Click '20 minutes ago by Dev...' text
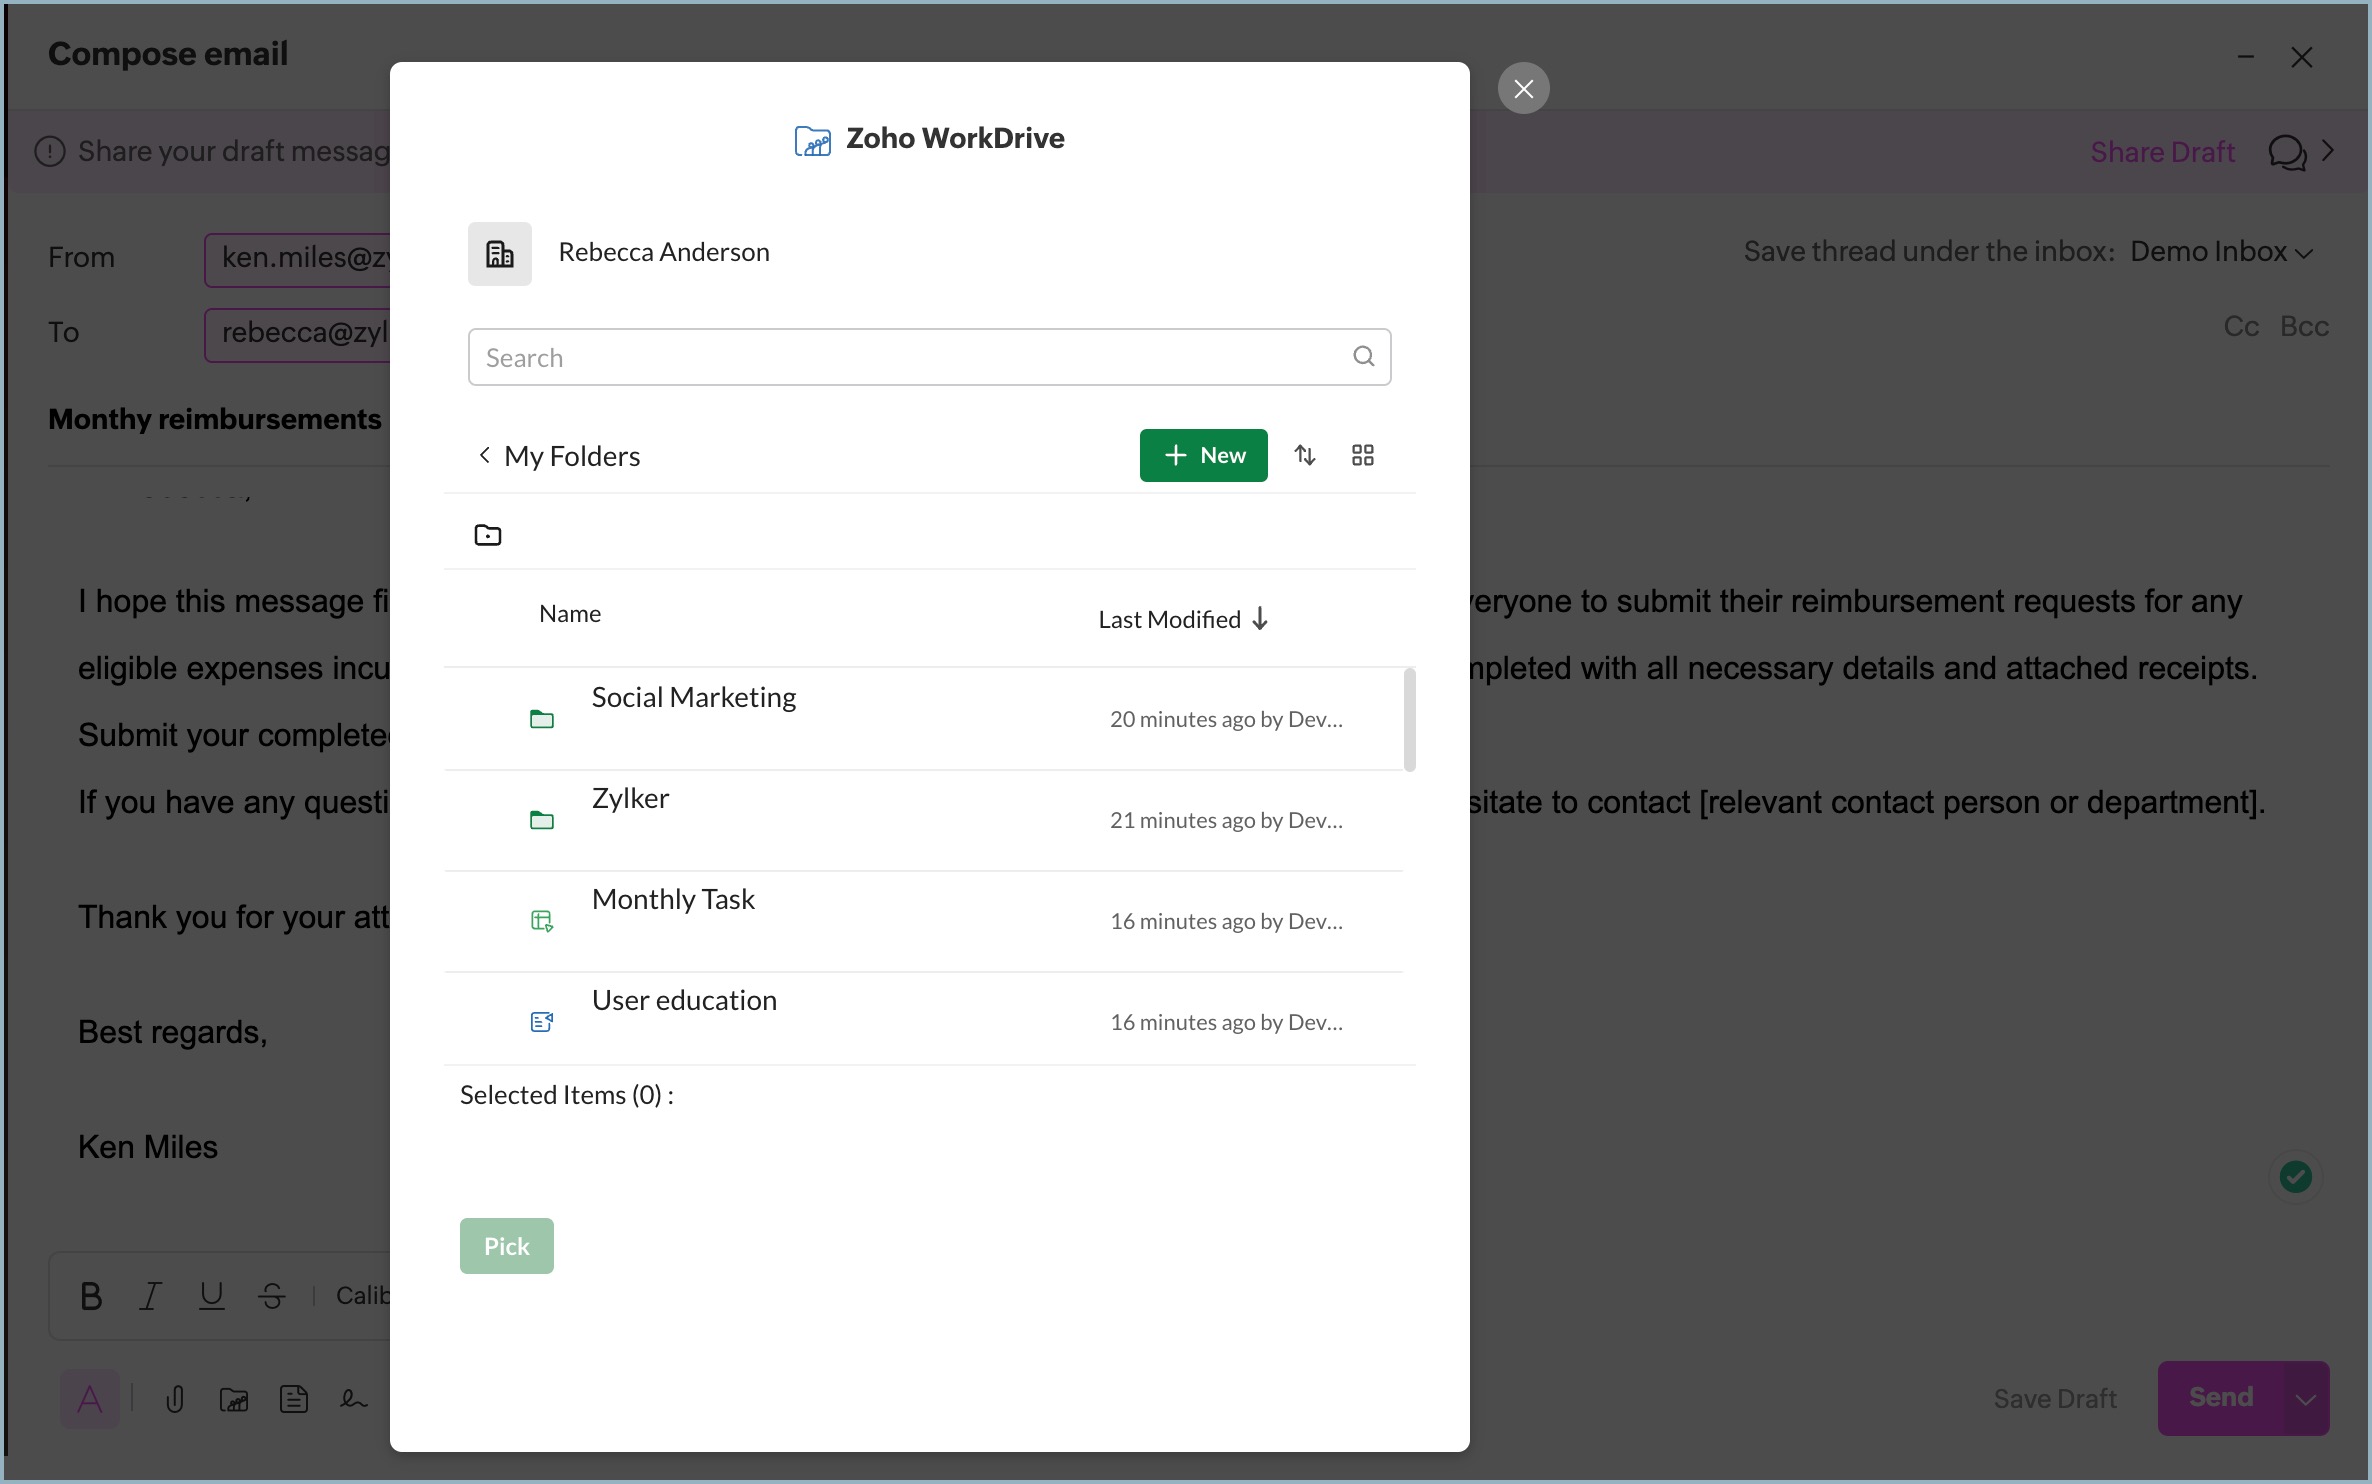Screen dimensions: 2372x1484 click(x=1226, y=719)
